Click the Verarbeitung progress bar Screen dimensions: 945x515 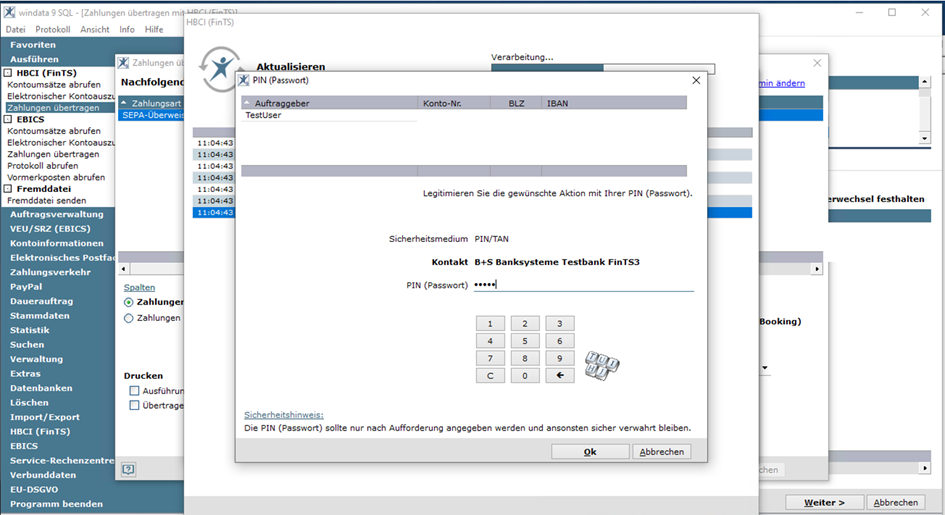click(x=602, y=68)
